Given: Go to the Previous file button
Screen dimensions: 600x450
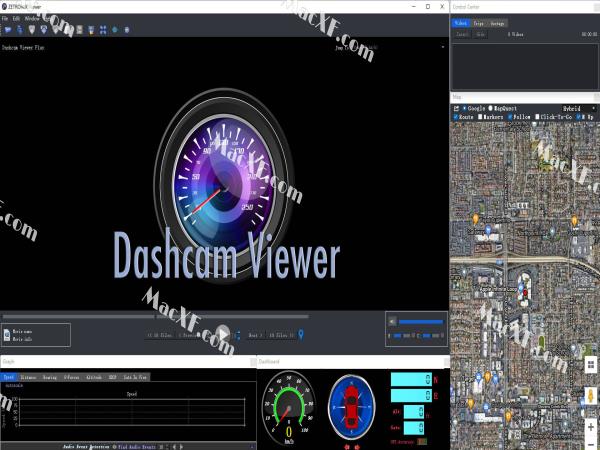Looking at the screenshot, I should click(x=188, y=335).
